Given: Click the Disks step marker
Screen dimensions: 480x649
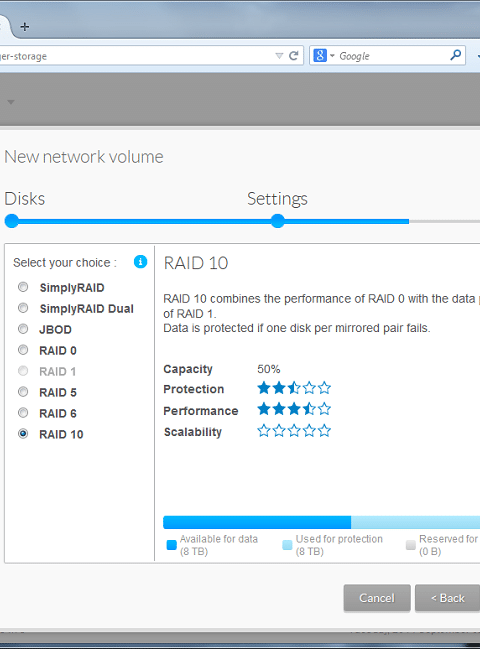Looking at the screenshot, I should tap(12, 221).
